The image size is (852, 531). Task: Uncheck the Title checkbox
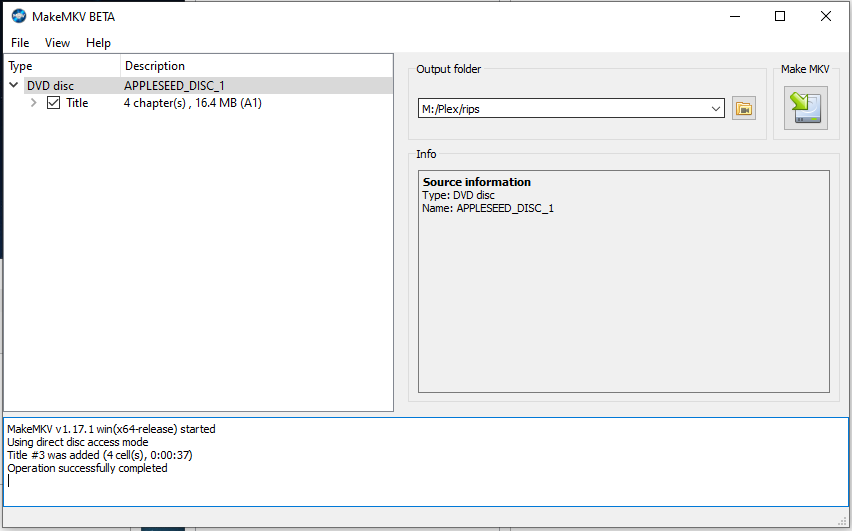53,103
